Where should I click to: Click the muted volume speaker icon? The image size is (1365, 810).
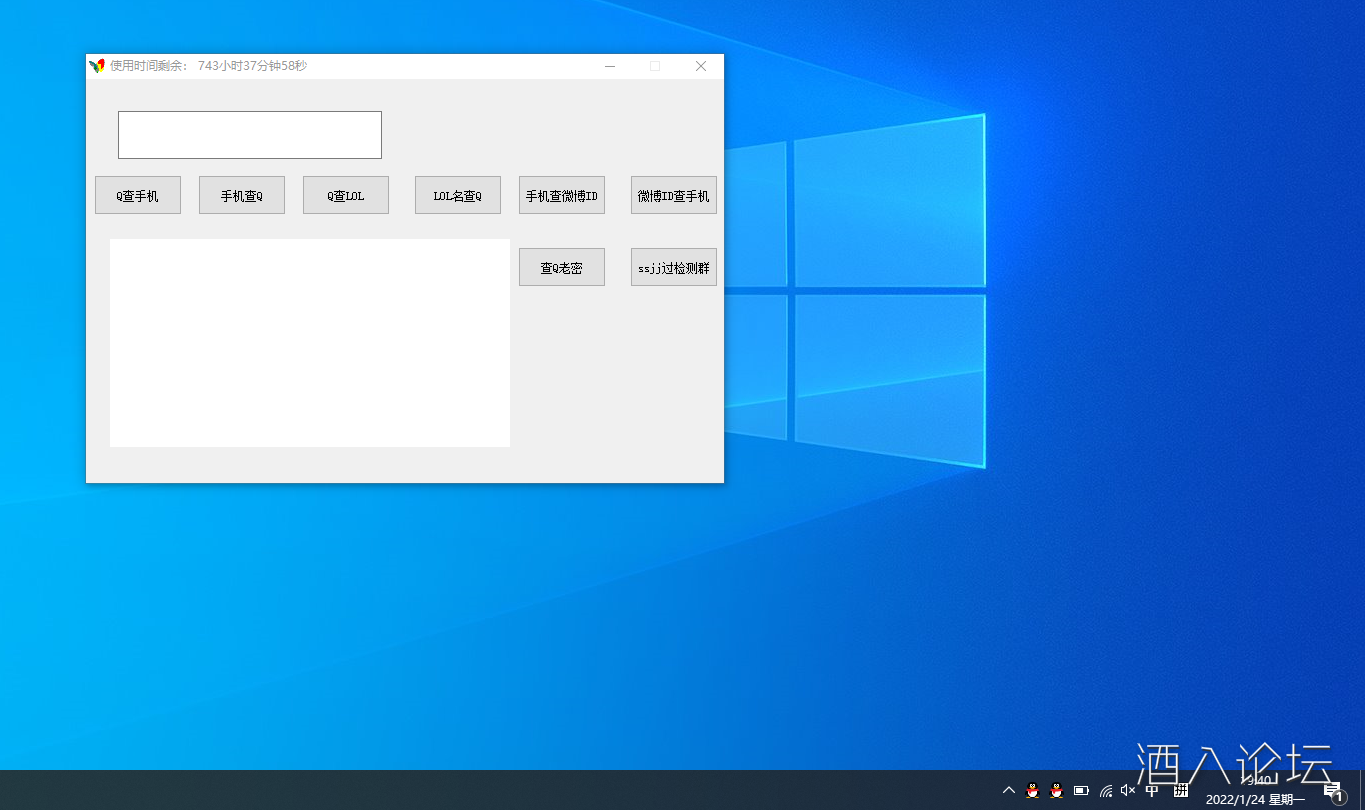(x=1128, y=790)
